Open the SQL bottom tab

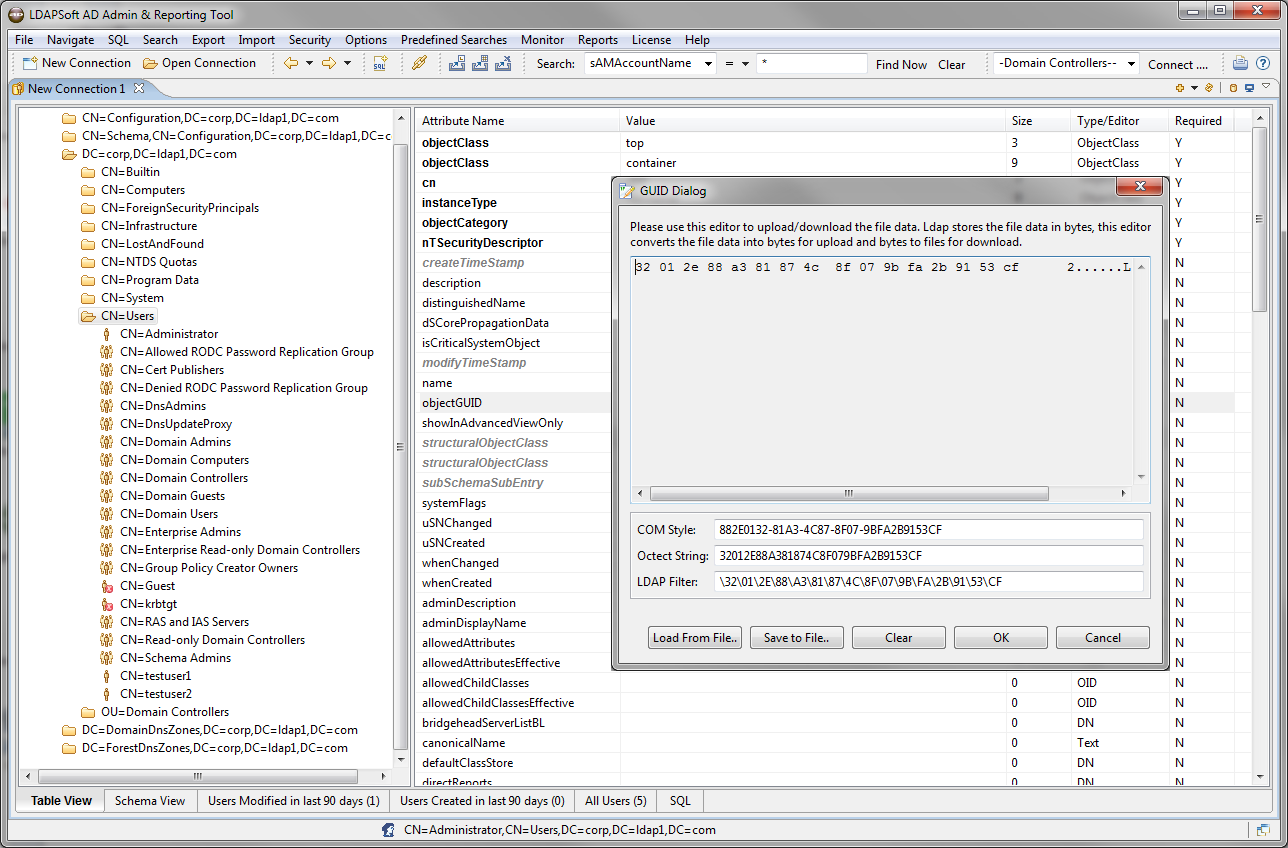[x=680, y=801]
